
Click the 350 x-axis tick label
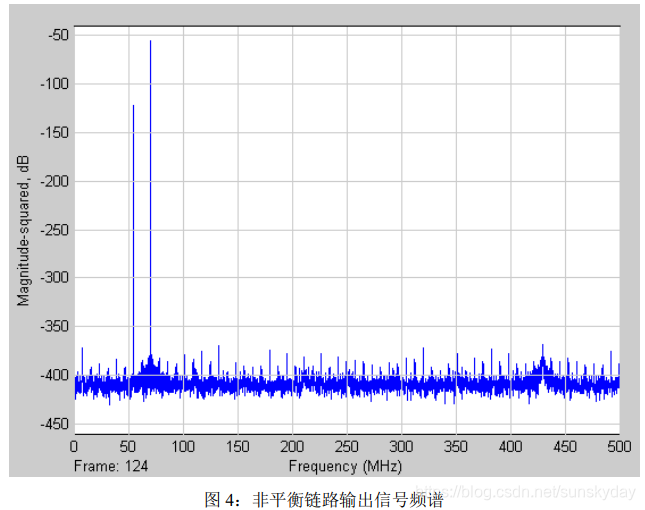coord(456,446)
